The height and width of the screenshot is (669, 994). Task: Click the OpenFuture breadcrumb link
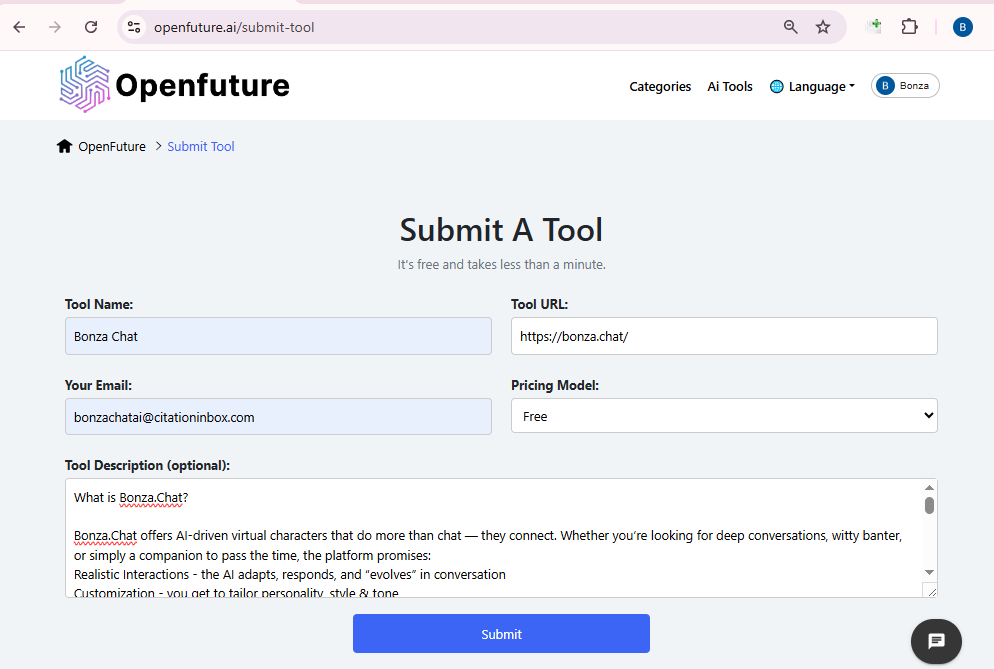click(112, 147)
